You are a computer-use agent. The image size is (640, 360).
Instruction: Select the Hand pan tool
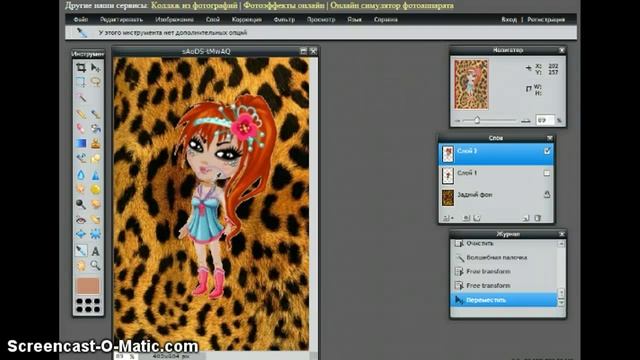pyautogui.click(x=81, y=266)
